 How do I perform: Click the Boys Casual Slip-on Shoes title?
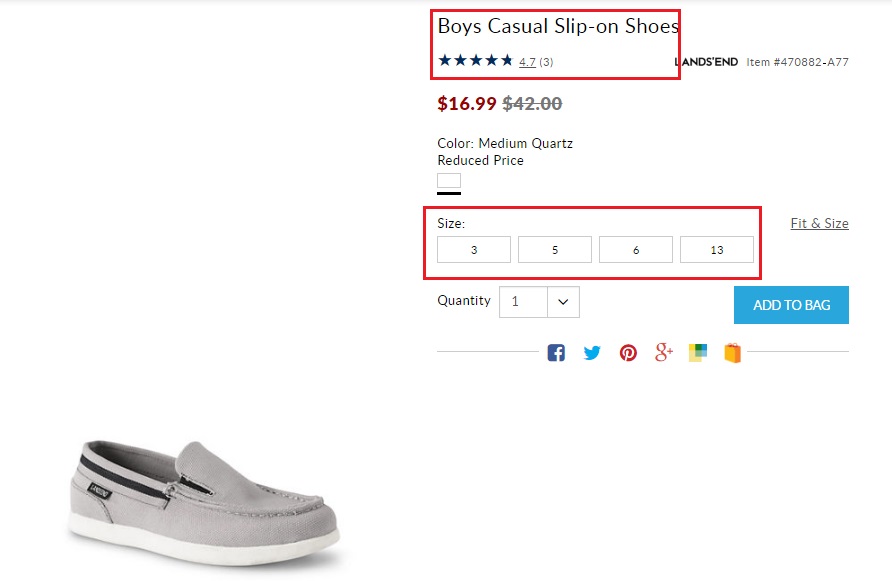click(x=558, y=26)
